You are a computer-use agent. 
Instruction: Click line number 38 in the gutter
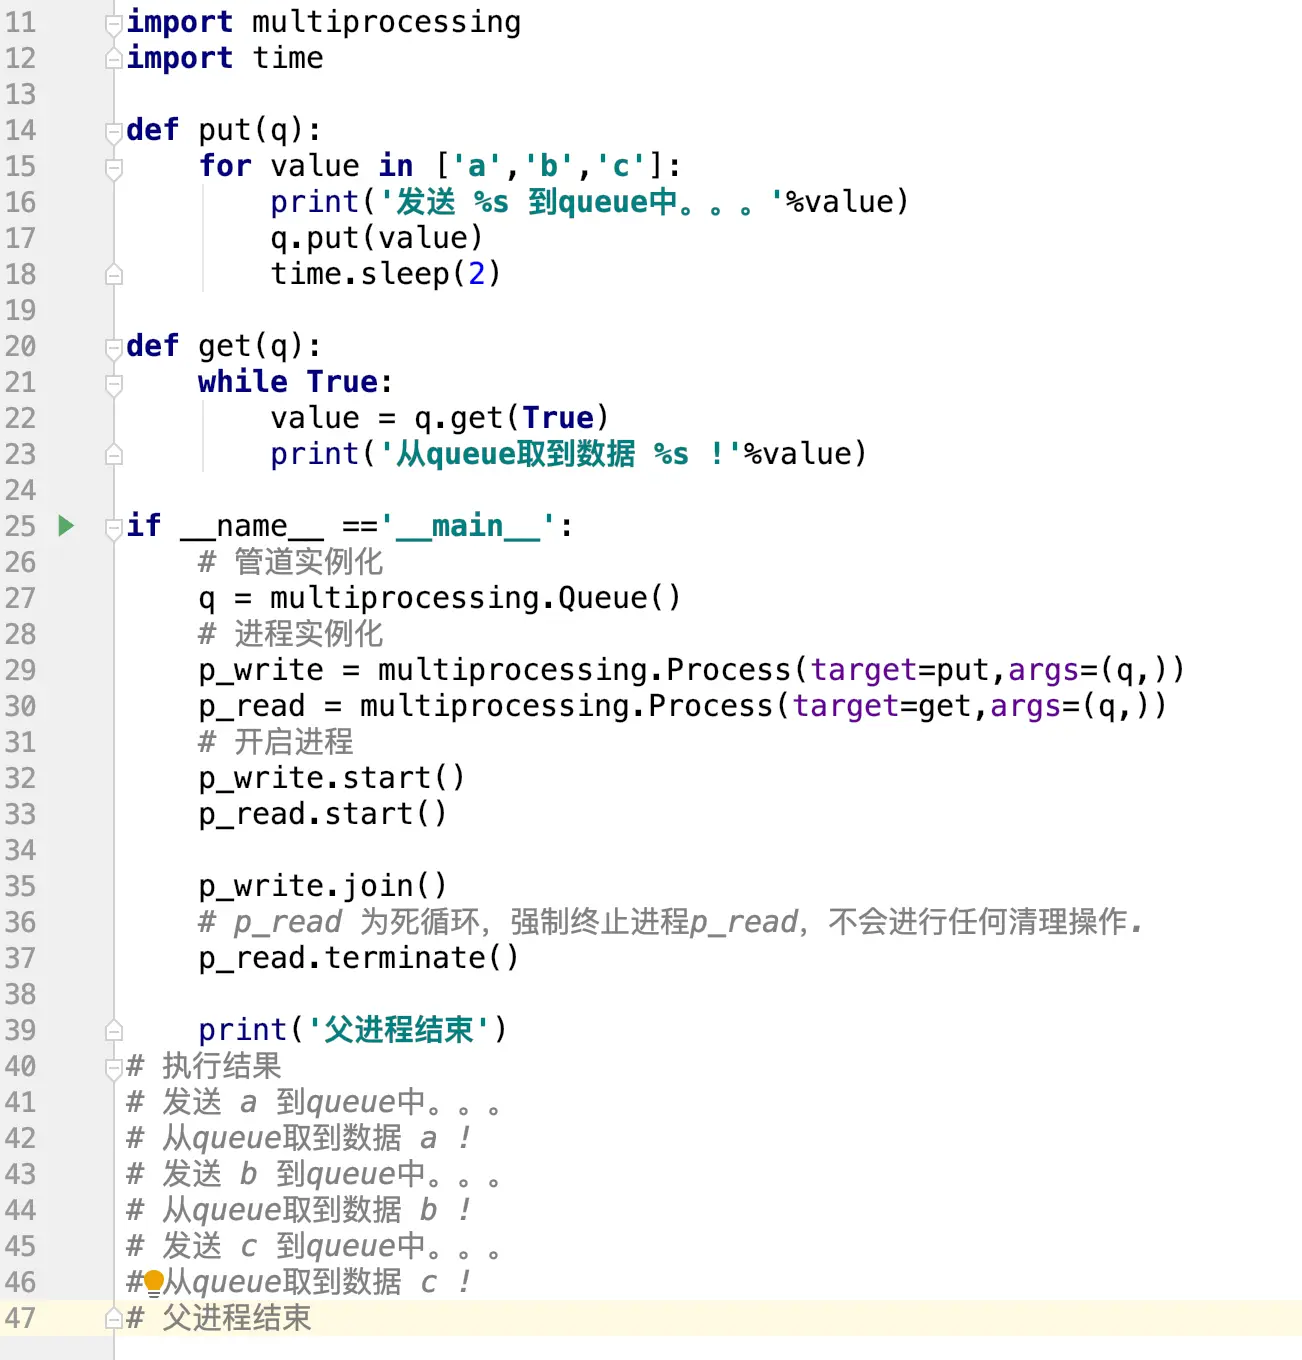tap(20, 994)
